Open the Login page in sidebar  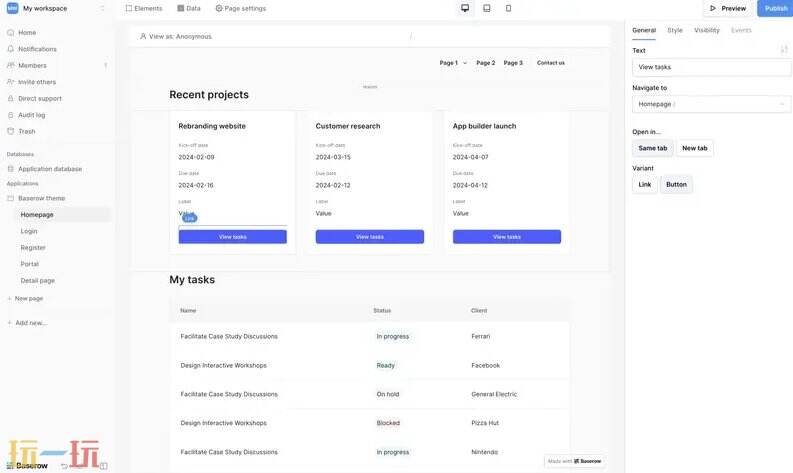[29, 231]
